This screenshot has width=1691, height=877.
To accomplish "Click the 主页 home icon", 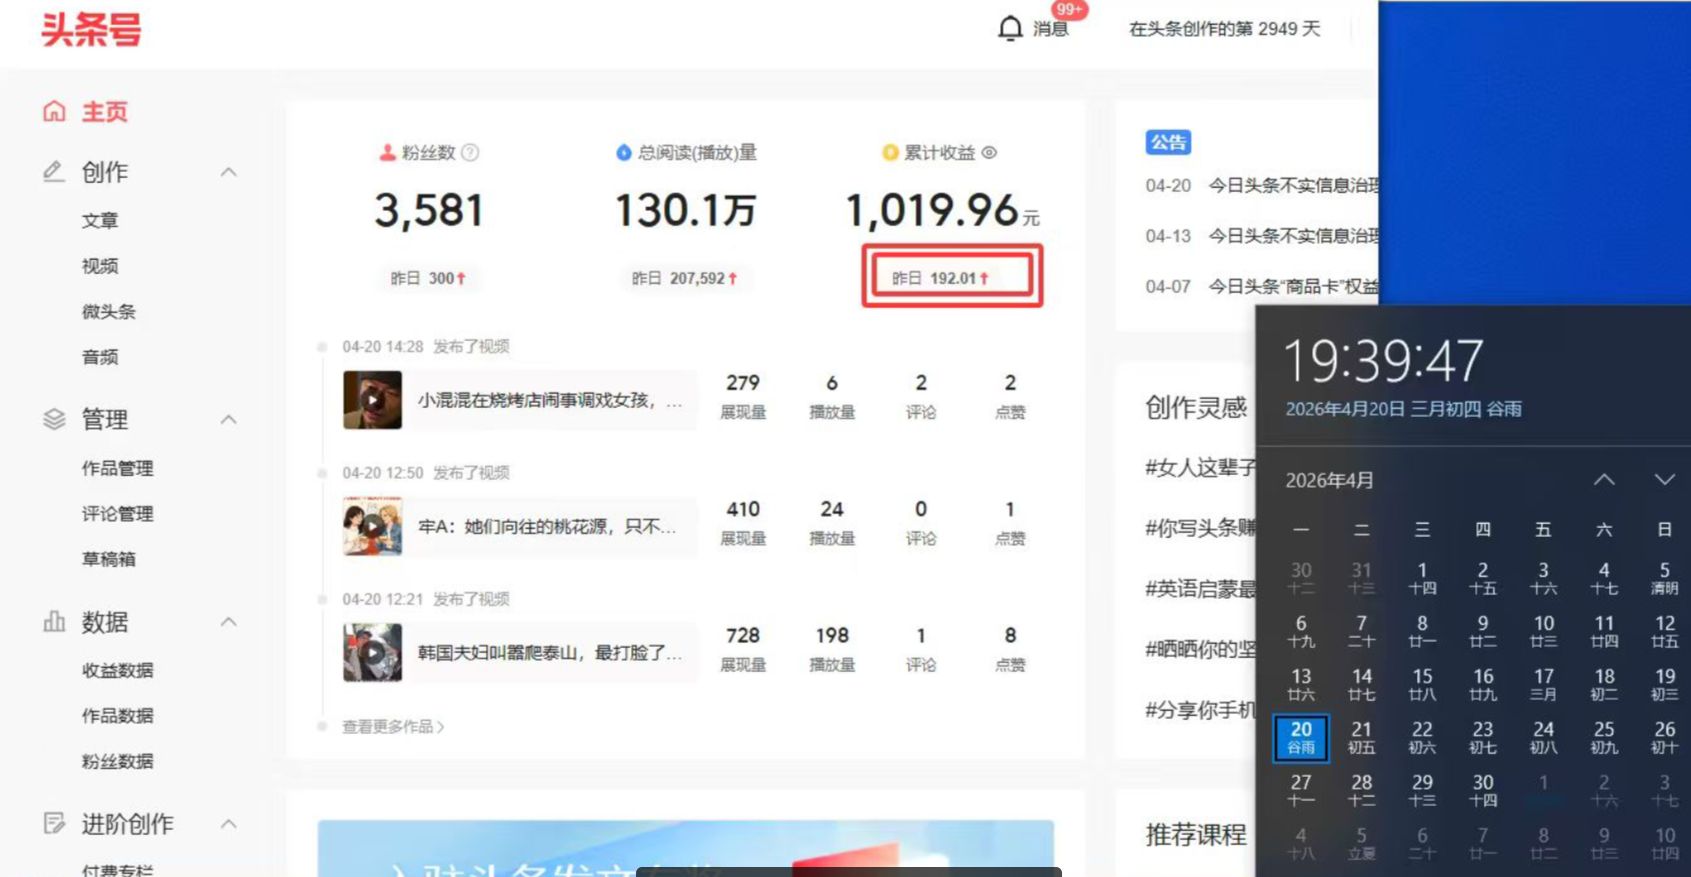I will (x=54, y=111).
